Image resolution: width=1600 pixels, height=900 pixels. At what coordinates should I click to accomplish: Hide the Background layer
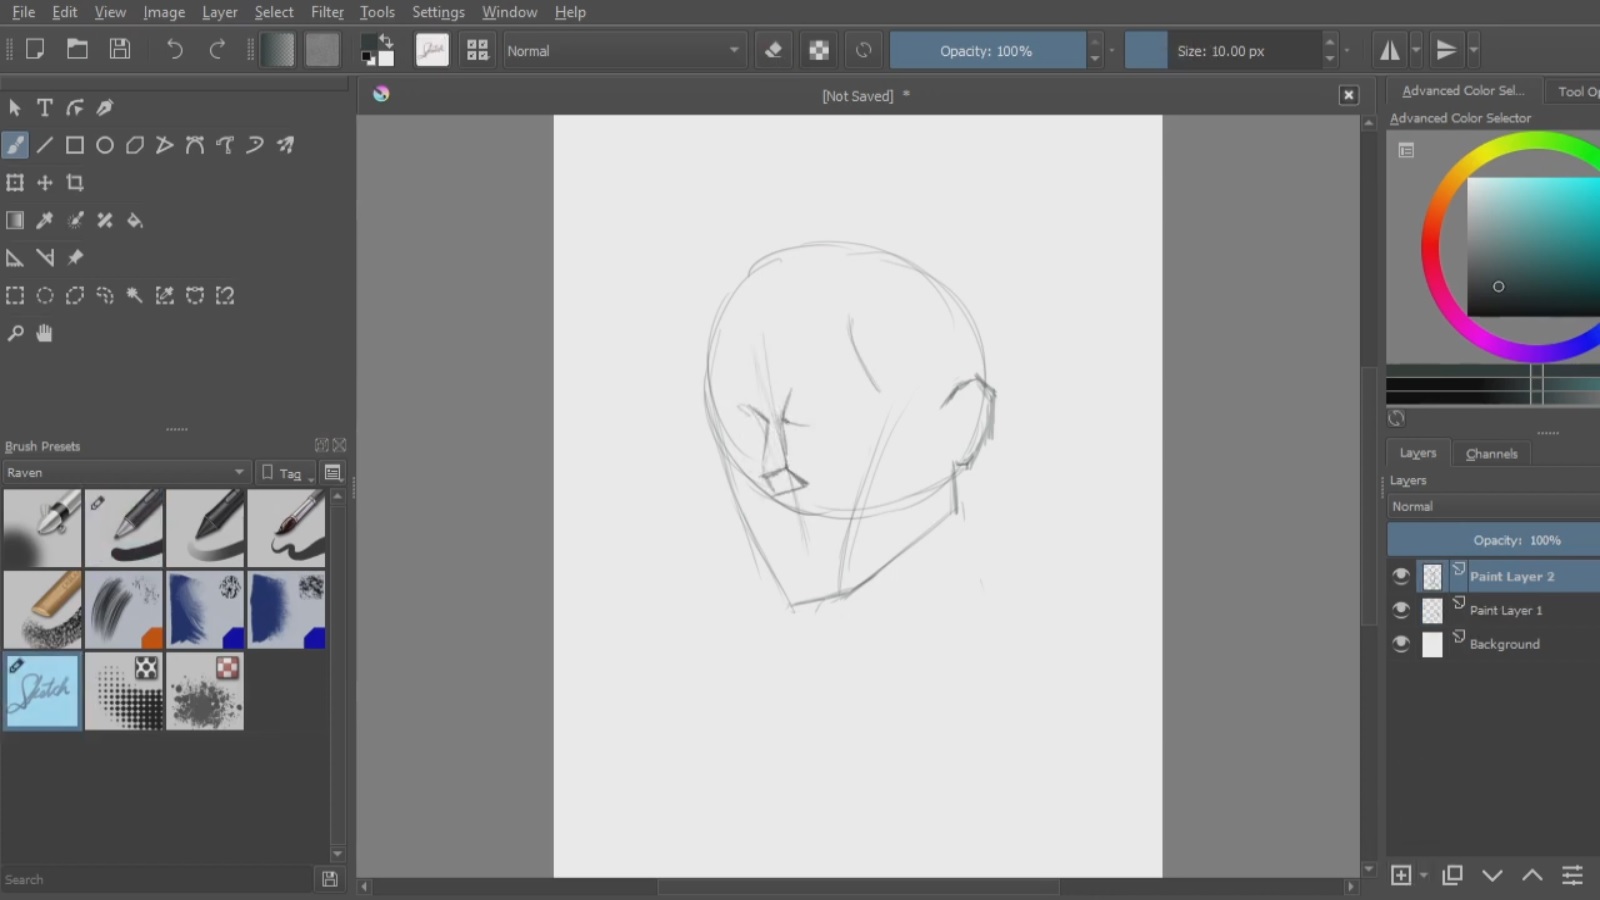[1401, 644]
